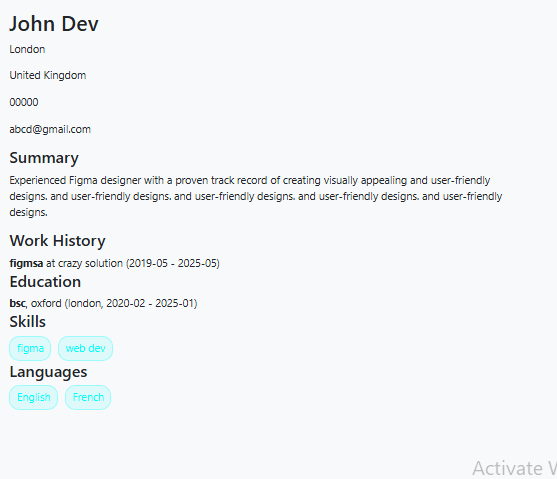Click the London city text

(27, 49)
